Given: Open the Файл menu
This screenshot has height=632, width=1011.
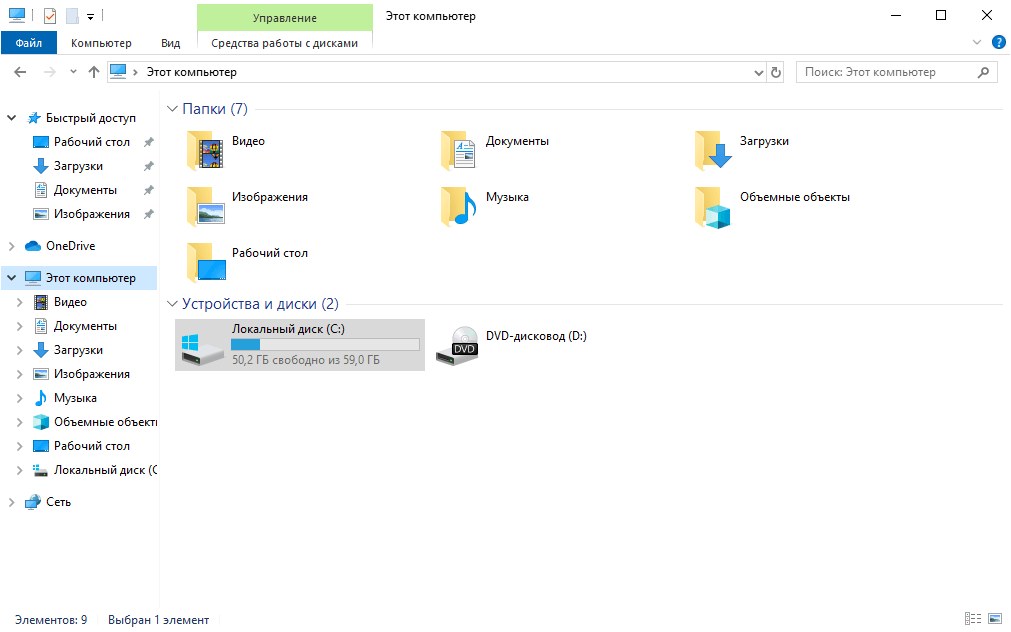Looking at the screenshot, I should click(29, 43).
